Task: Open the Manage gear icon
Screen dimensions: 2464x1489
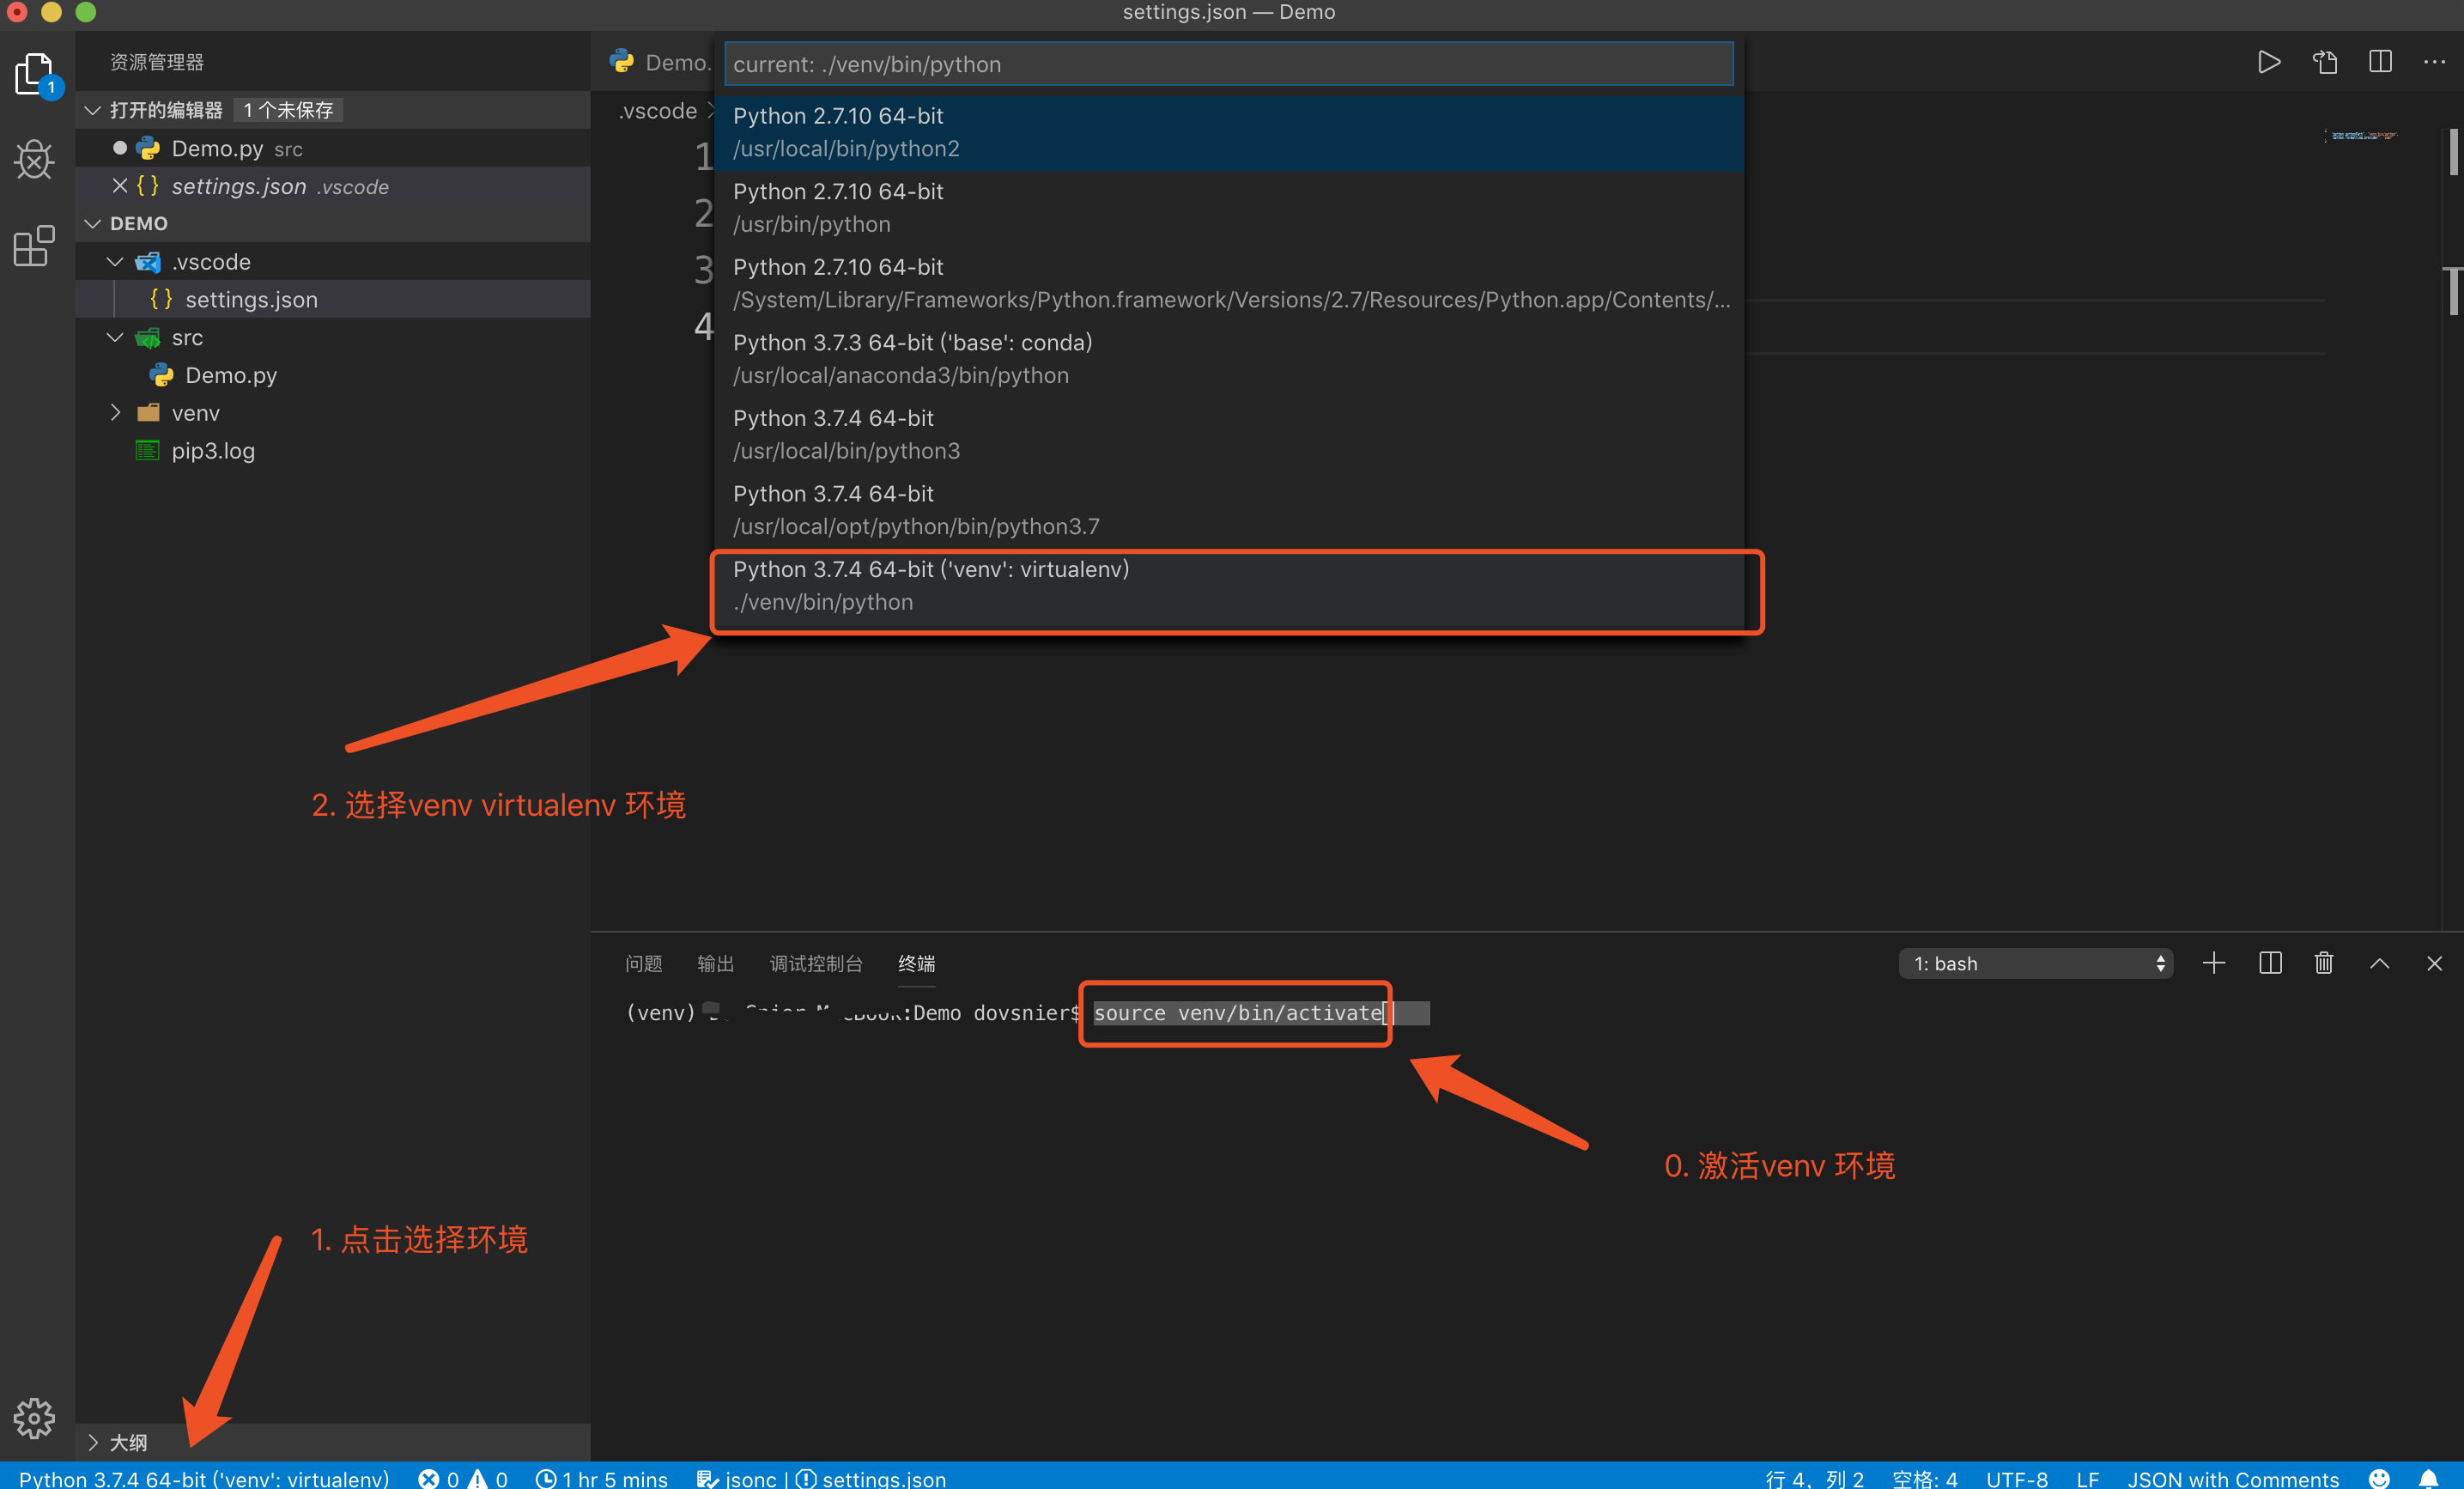Action: pyautogui.click(x=34, y=1417)
